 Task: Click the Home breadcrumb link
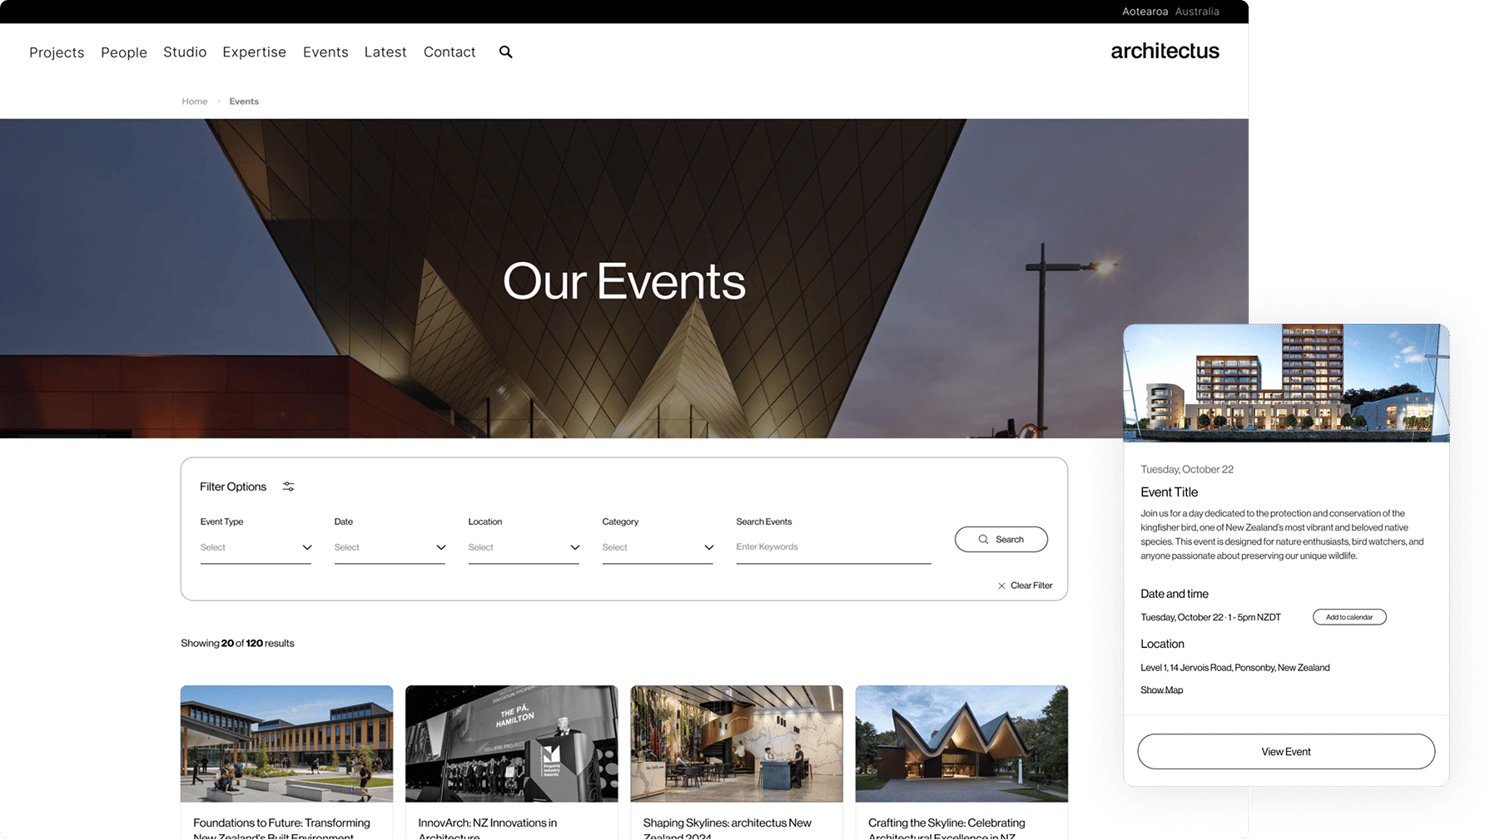click(194, 101)
